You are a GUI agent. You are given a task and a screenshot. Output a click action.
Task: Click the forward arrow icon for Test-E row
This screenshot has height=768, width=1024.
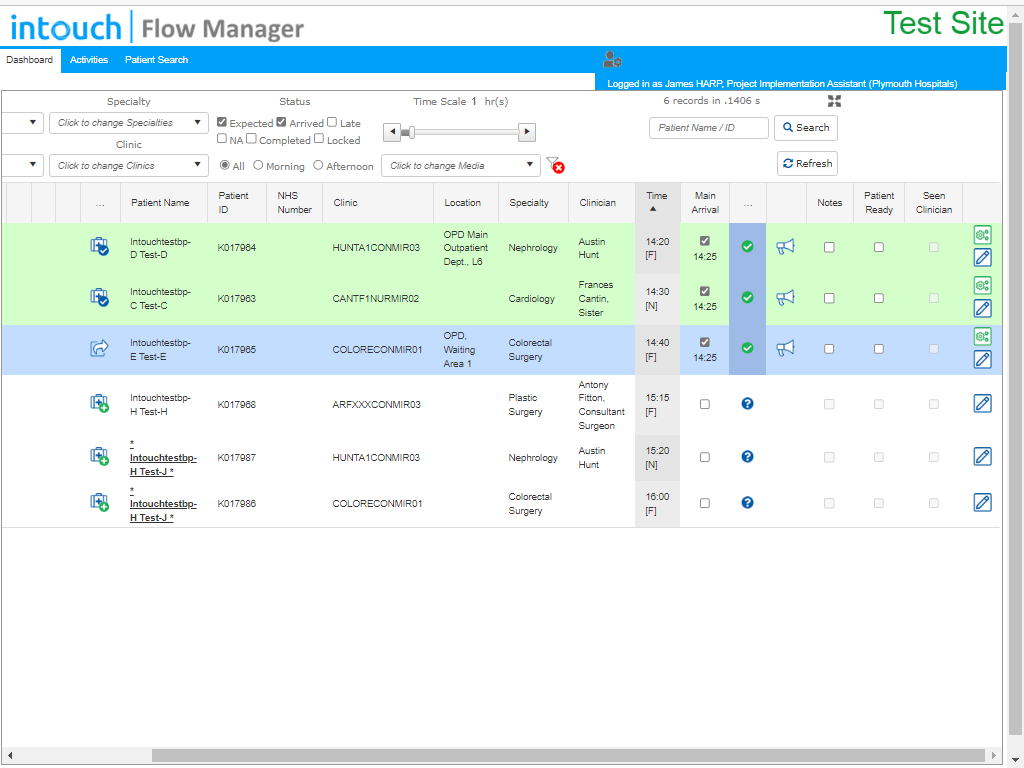[x=99, y=348]
